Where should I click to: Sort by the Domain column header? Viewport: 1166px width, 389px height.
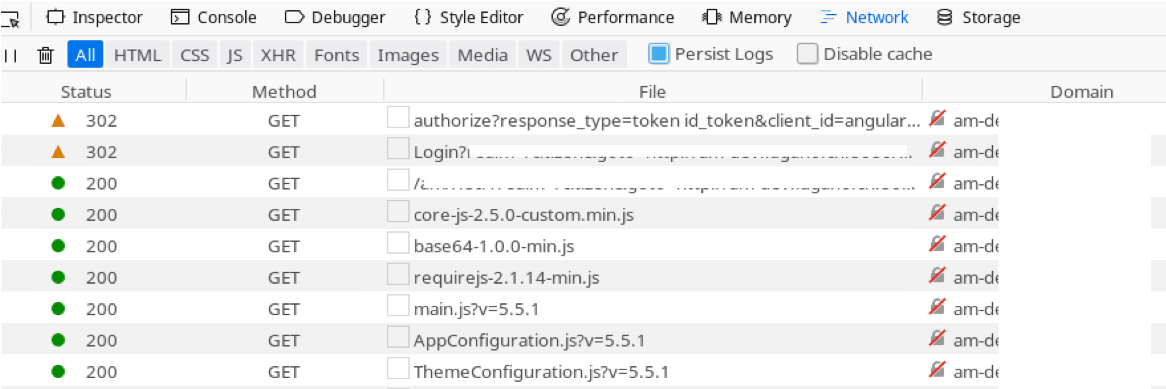[x=1081, y=92]
